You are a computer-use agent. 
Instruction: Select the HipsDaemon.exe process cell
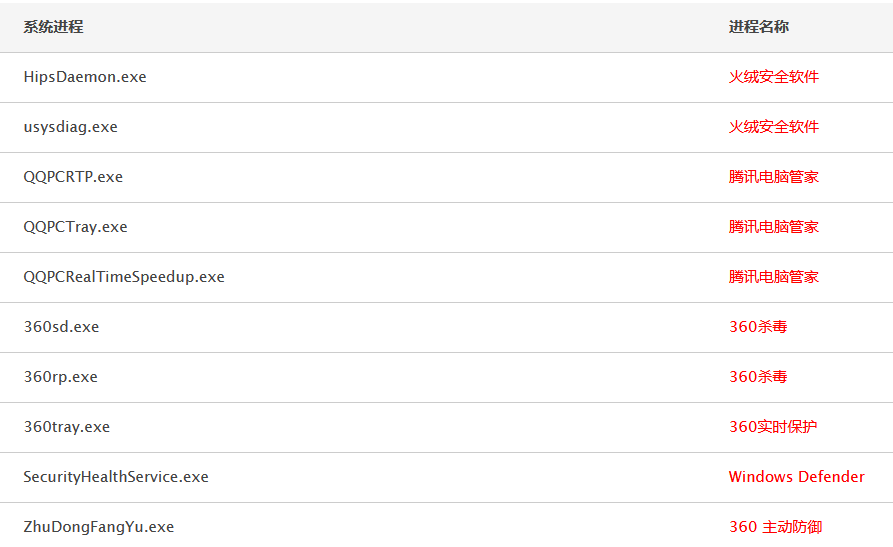(85, 77)
